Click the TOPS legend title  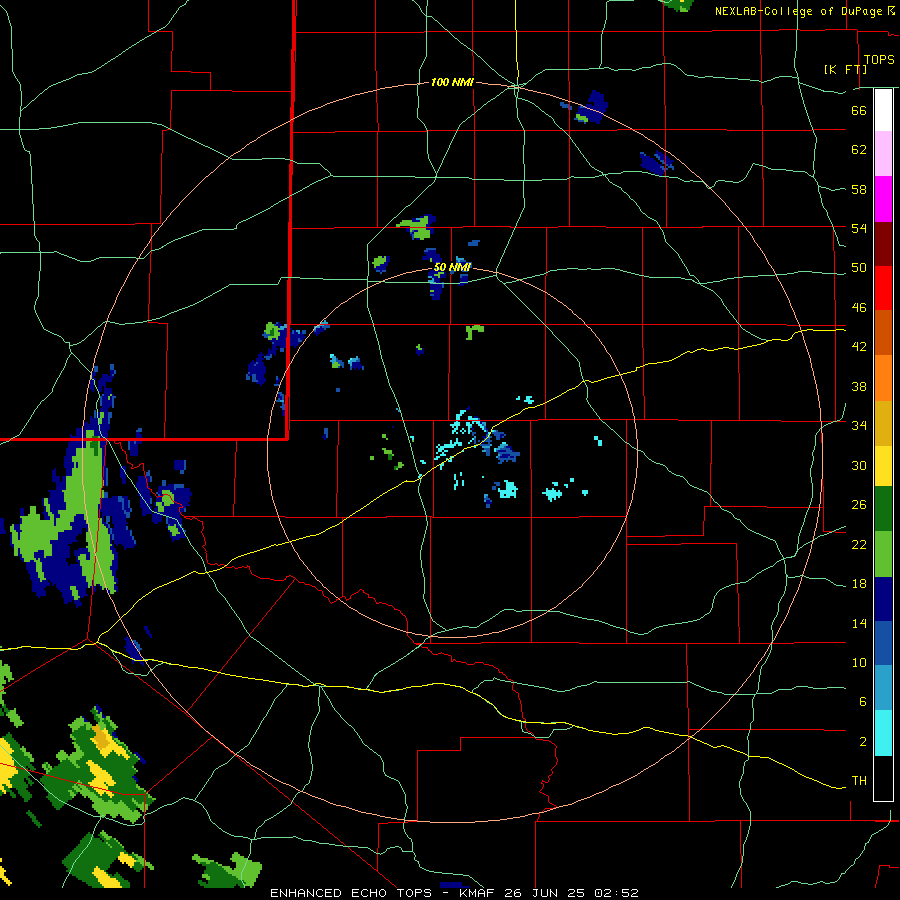pyautogui.click(x=879, y=60)
